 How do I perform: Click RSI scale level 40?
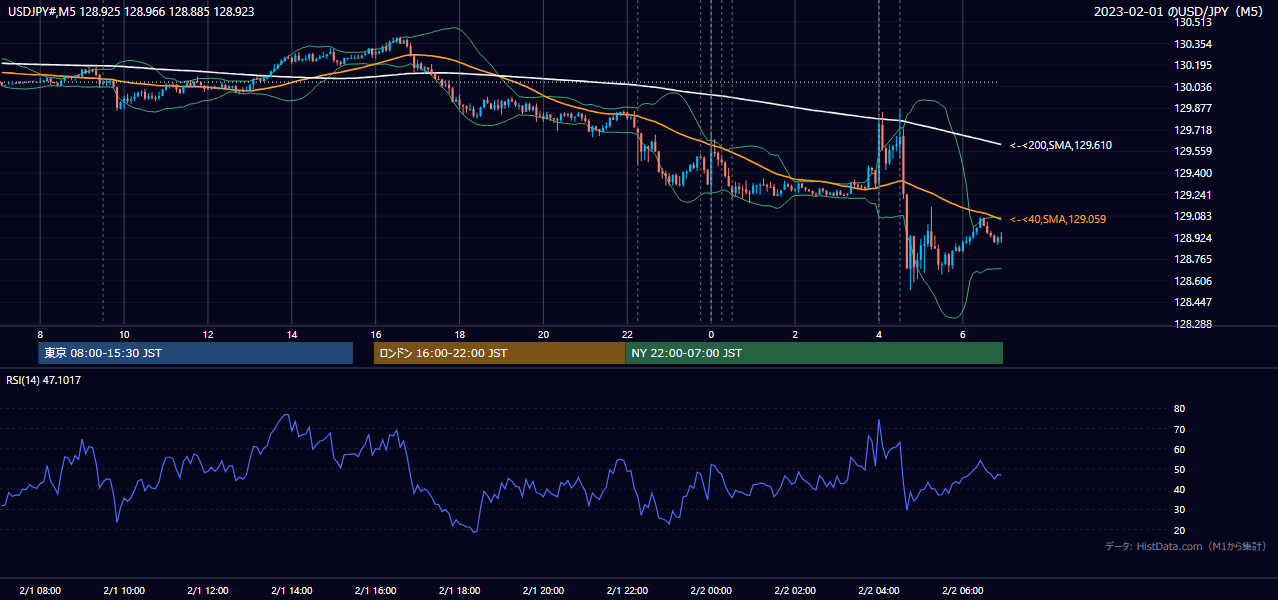pyautogui.click(x=1179, y=489)
